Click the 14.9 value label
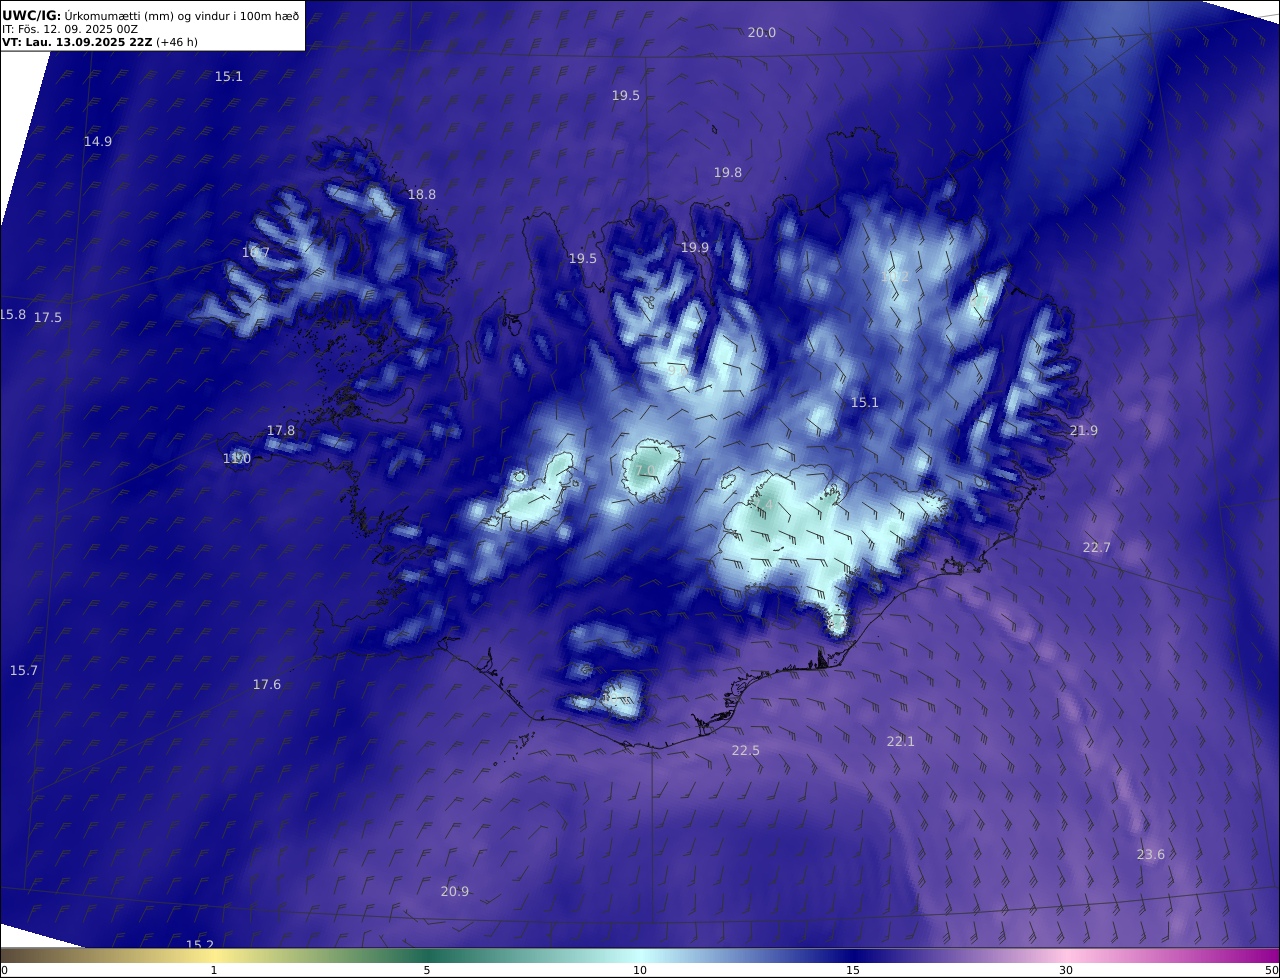 [98, 141]
